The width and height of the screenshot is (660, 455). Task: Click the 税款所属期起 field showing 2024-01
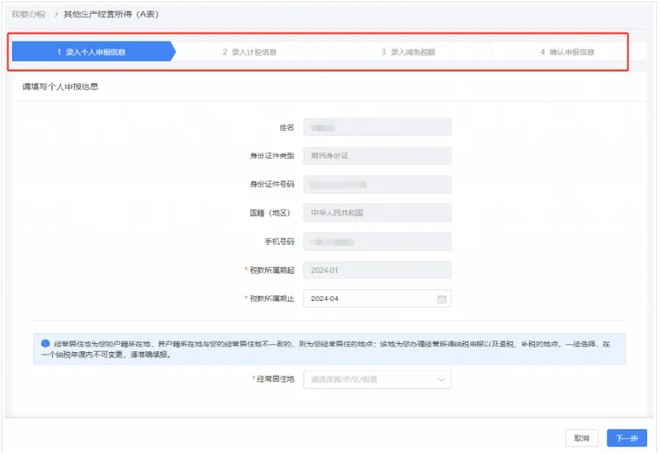point(377,270)
